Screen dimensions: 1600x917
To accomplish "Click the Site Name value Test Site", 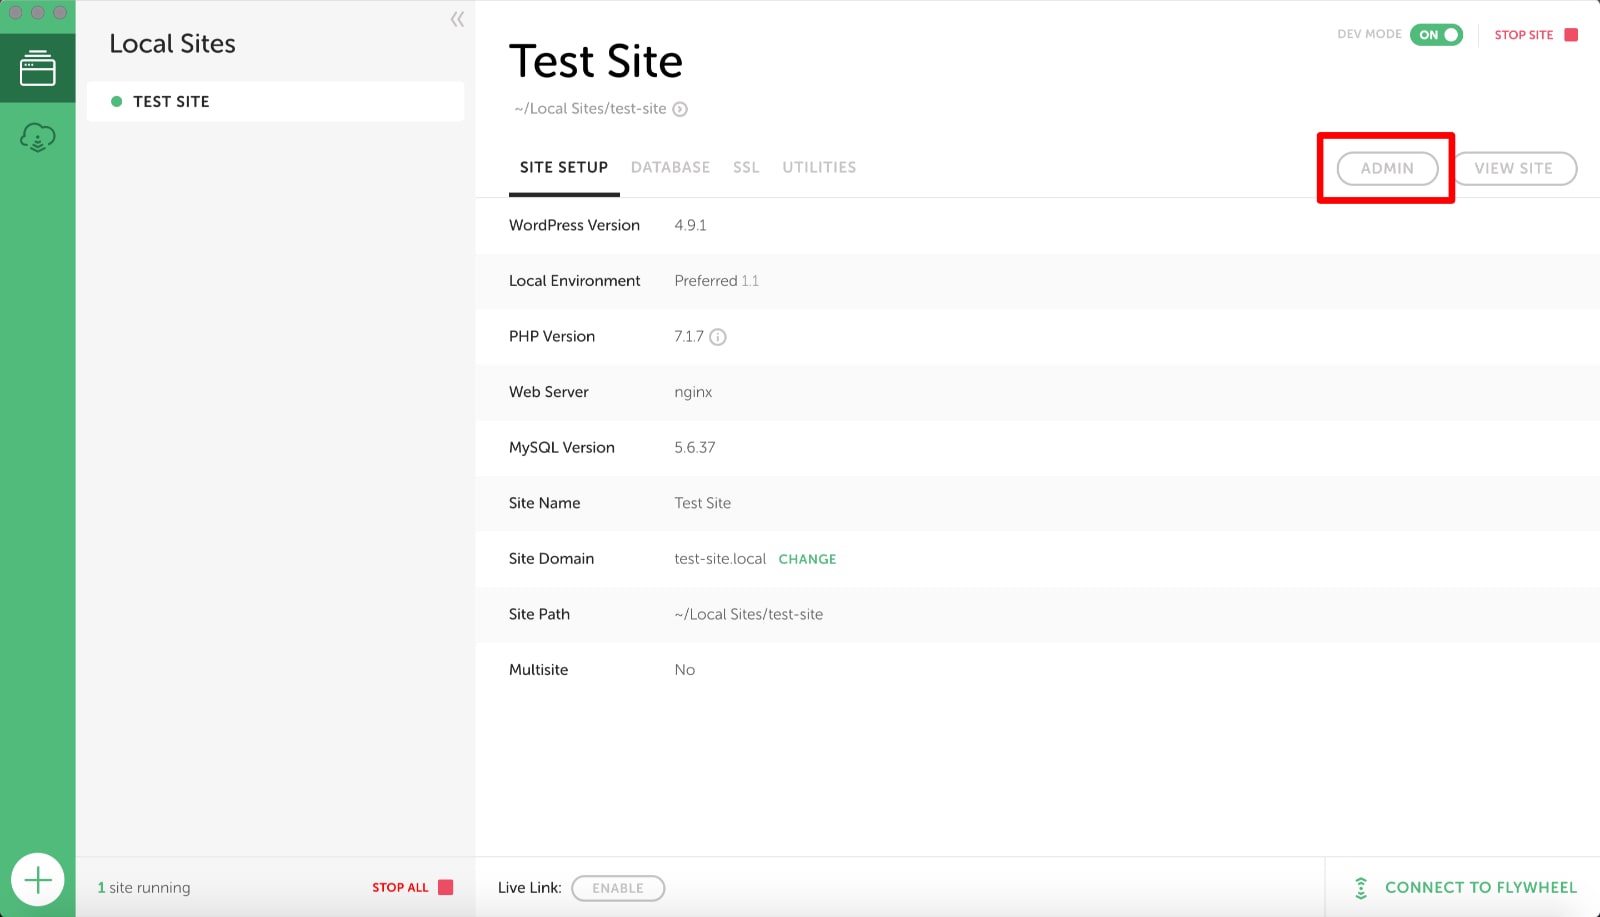I will pyautogui.click(x=702, y=503).
